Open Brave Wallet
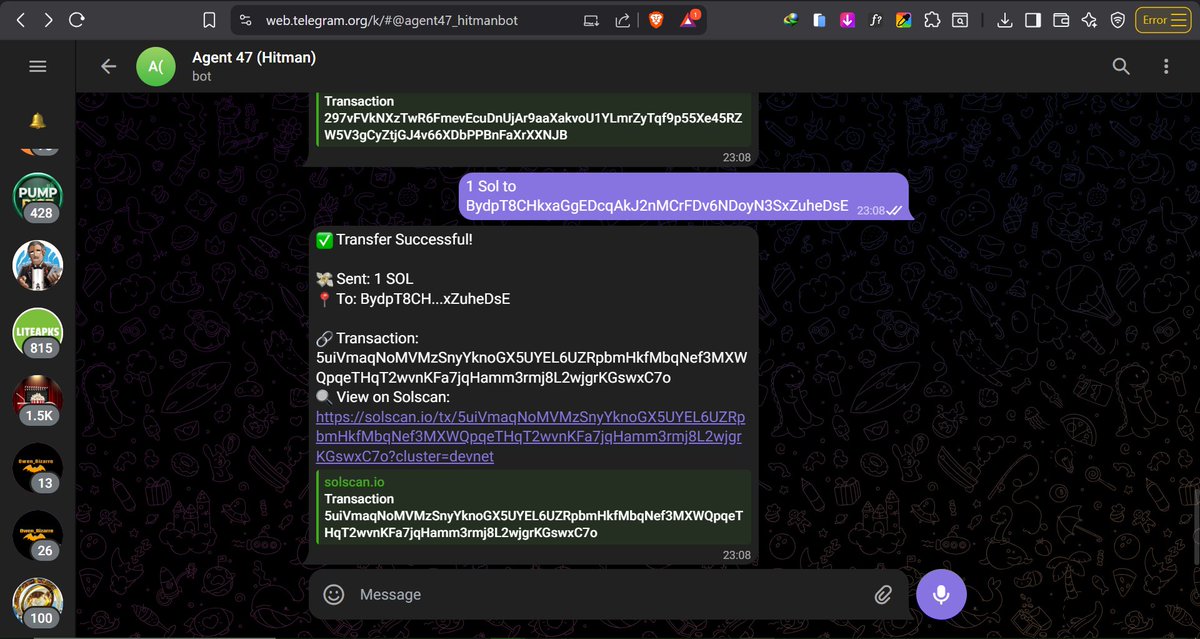1200x639 pixels. coord(1061,19)
